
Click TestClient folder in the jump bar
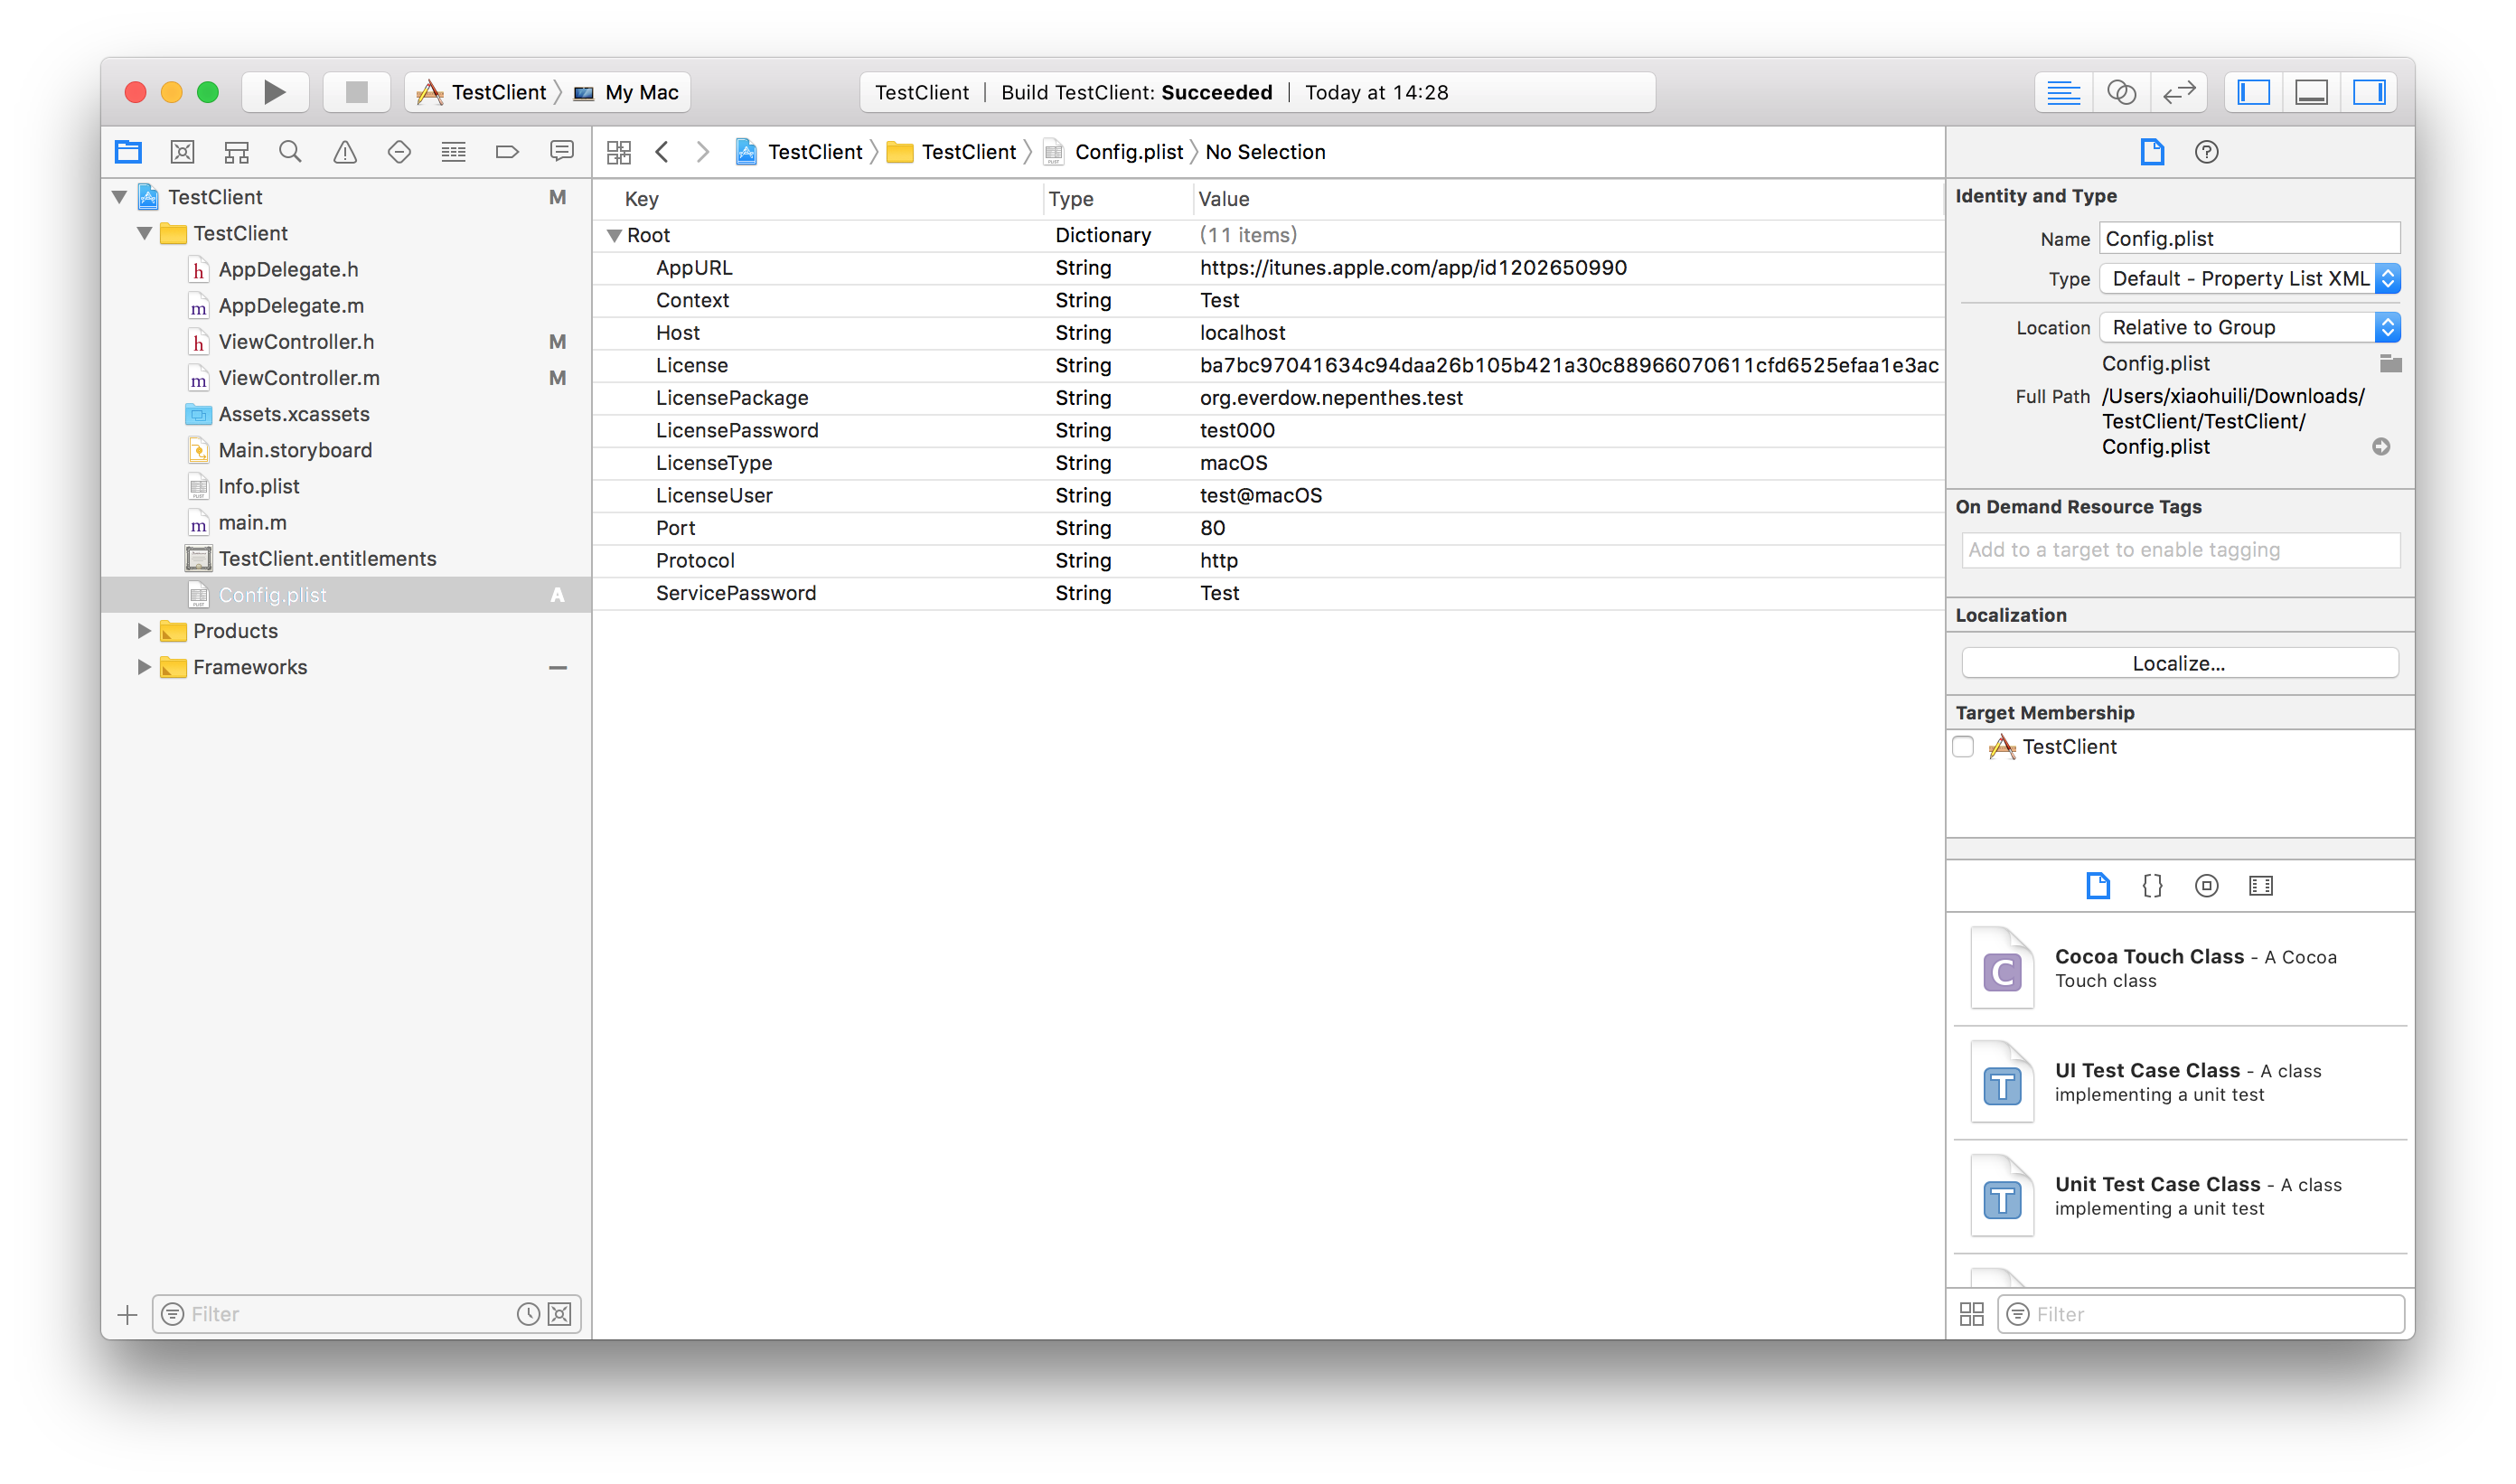[952, 152]
